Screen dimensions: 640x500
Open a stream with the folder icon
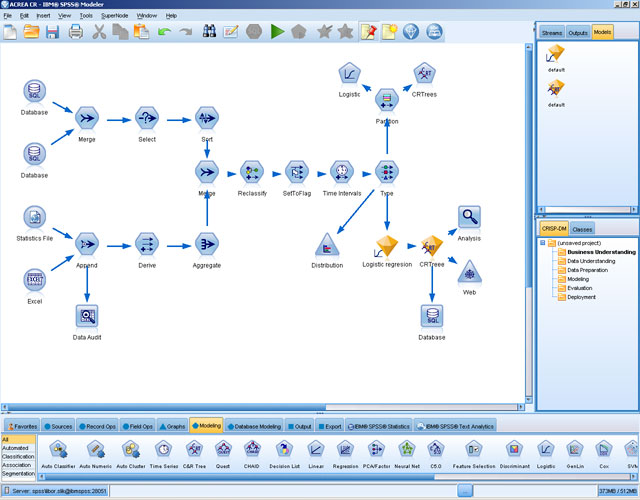click(x=31, y=32)
